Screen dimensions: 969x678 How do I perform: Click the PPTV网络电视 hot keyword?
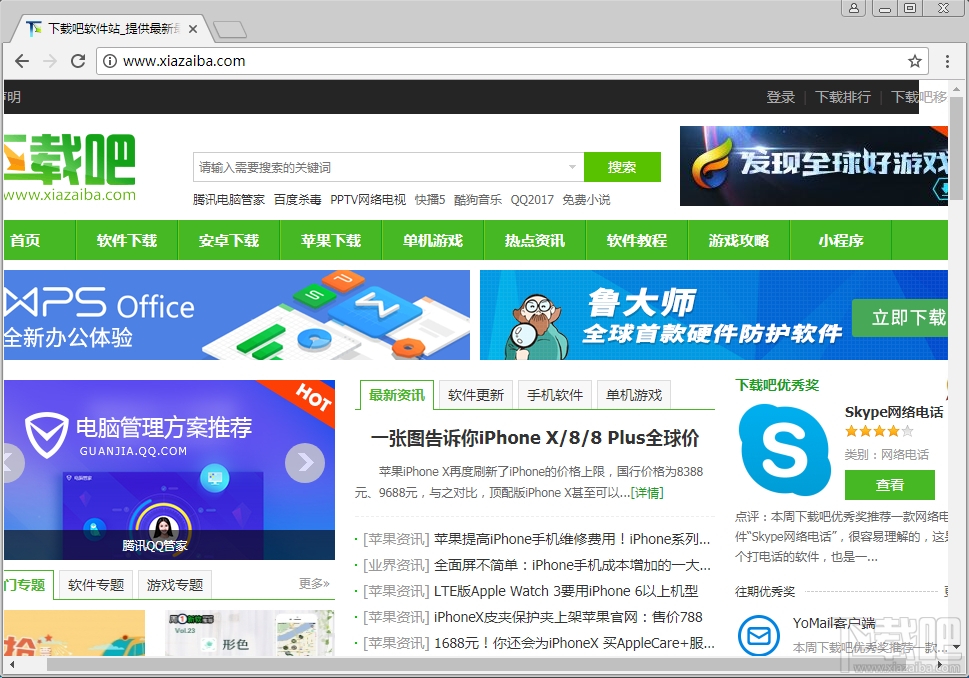click(368, 200)
